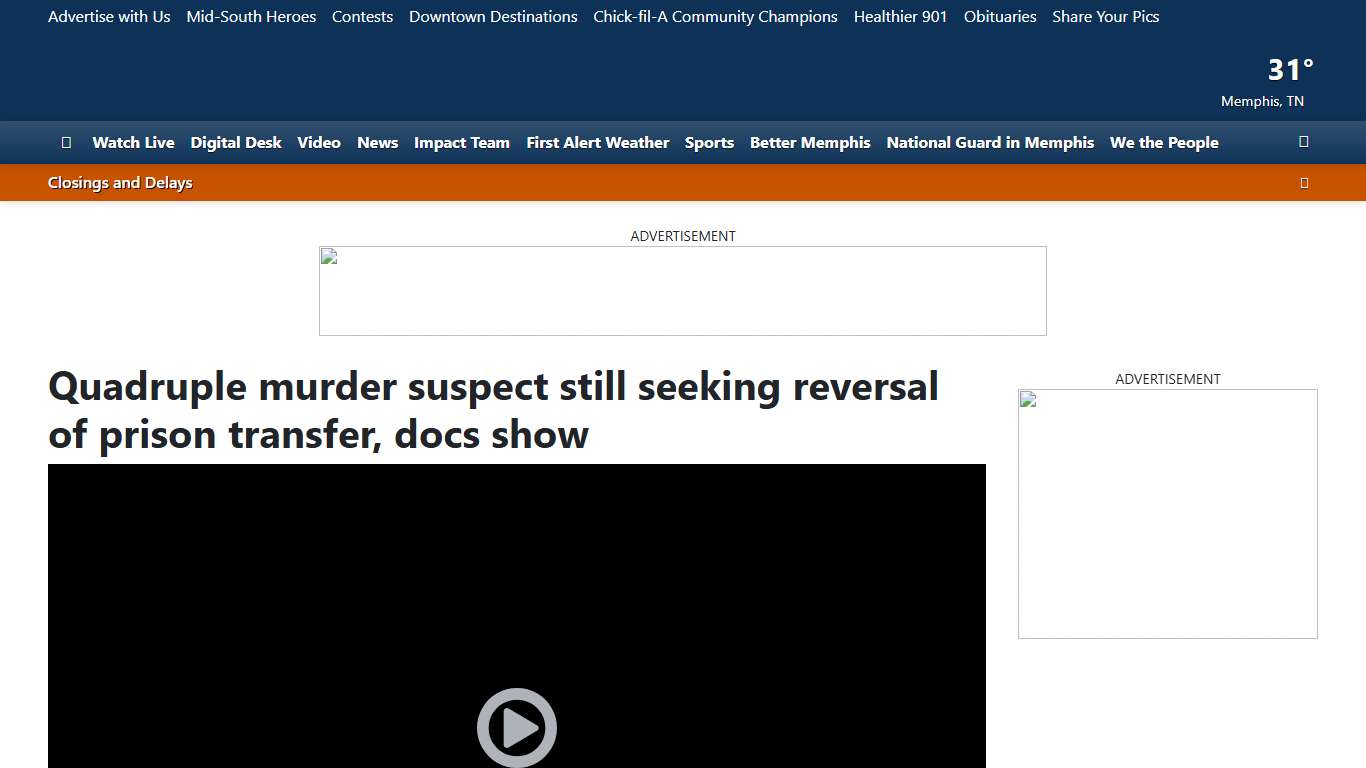Visit the Mid-South Heroes page
Image resolution: width=1366 pixels, height=768 pixels.
pyautogui.click(x=250, y=16)
